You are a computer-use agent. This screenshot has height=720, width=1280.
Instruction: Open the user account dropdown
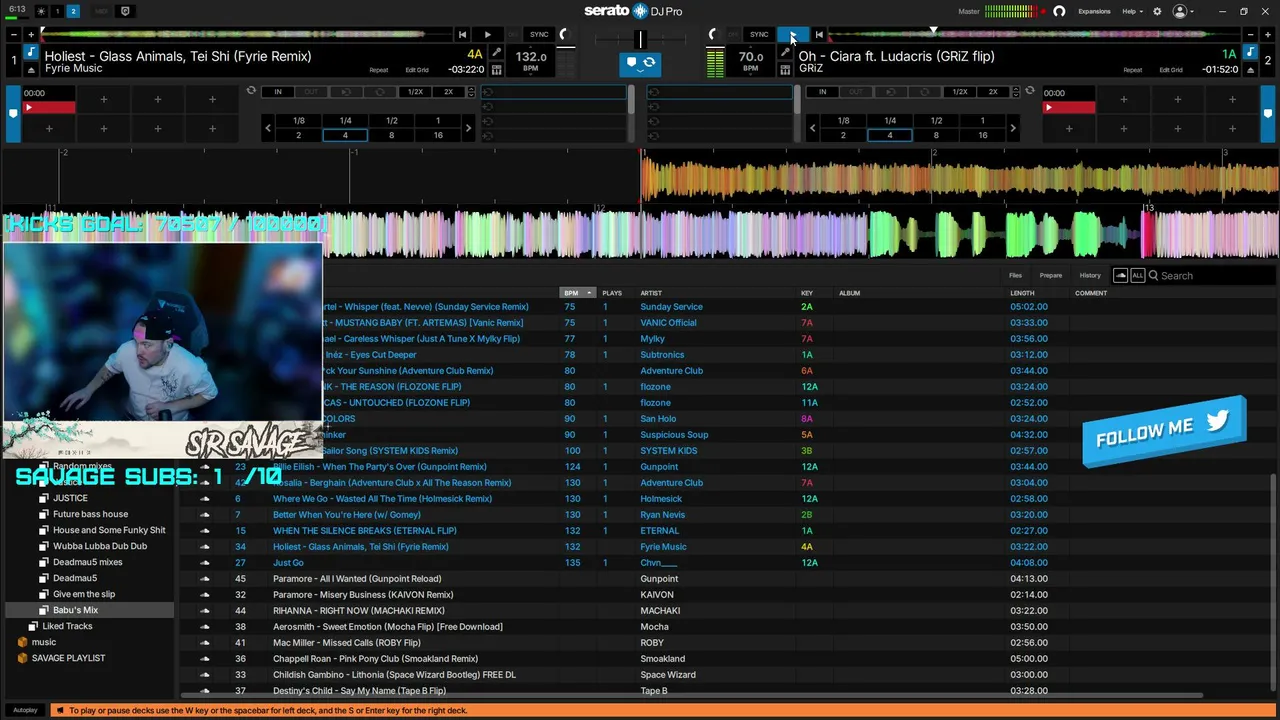pyautogui.click(x=1184, y=11)
